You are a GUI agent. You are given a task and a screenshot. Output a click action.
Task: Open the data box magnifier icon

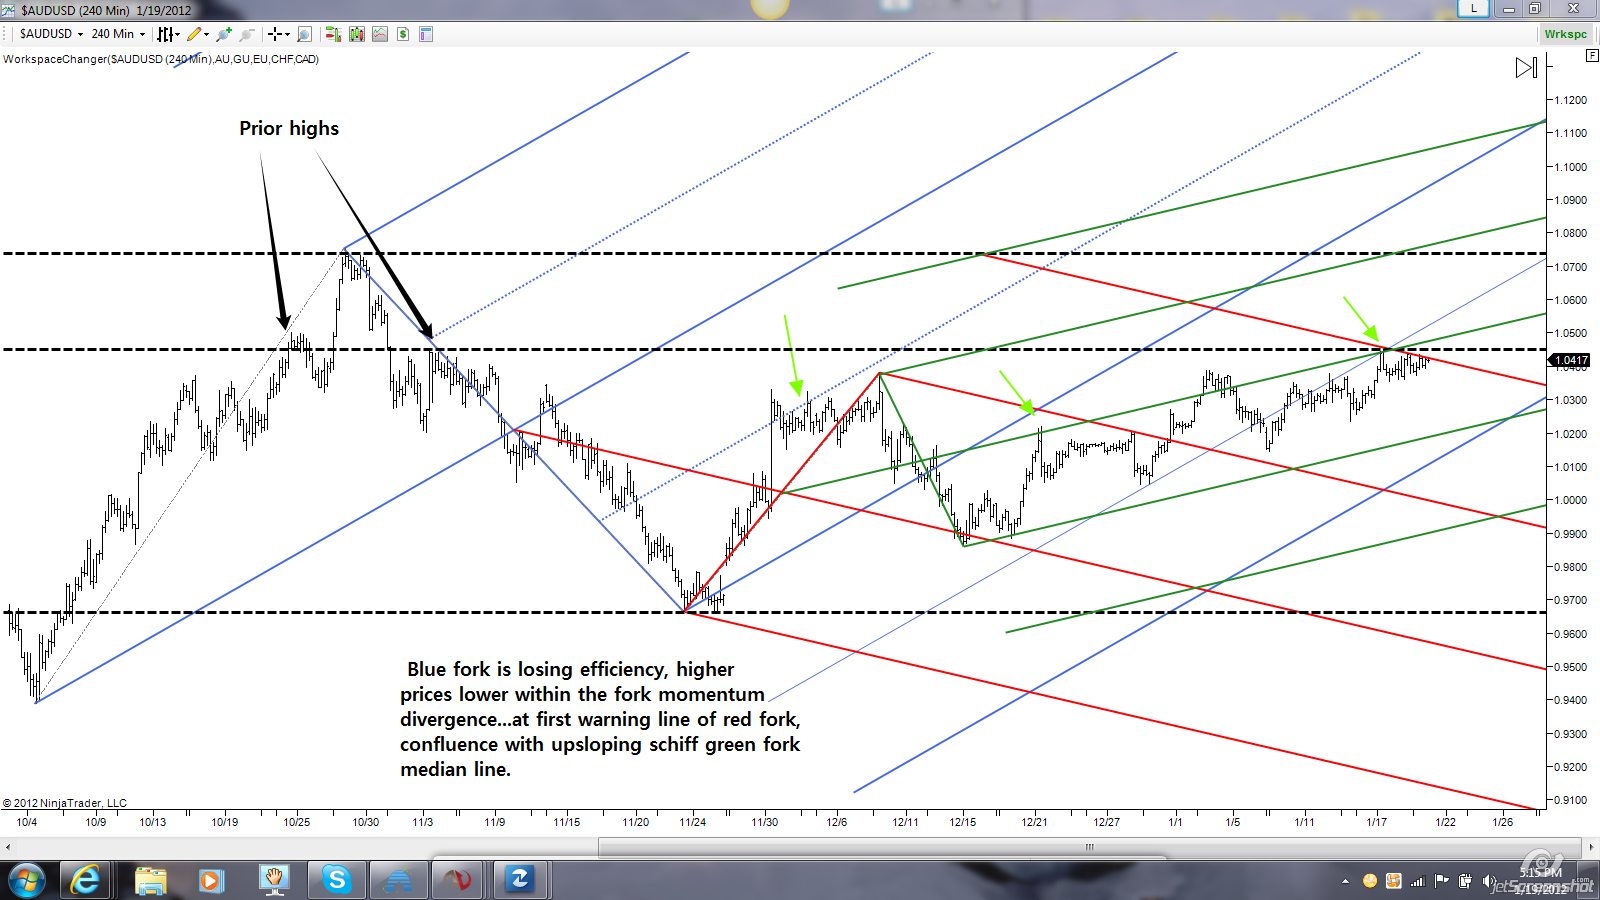(304, 34)
